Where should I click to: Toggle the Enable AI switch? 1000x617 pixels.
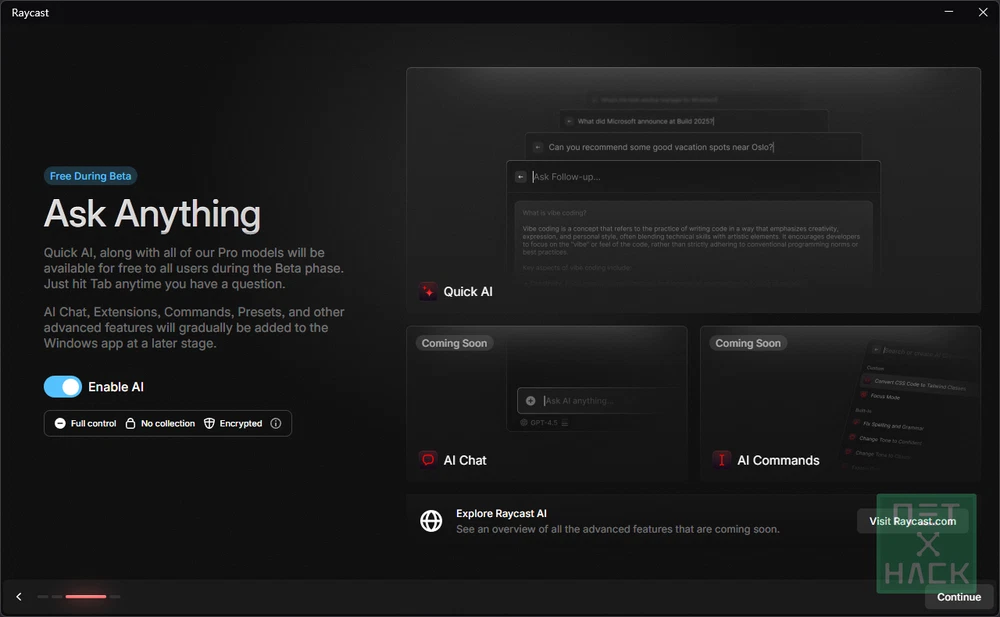coord(62,387)
